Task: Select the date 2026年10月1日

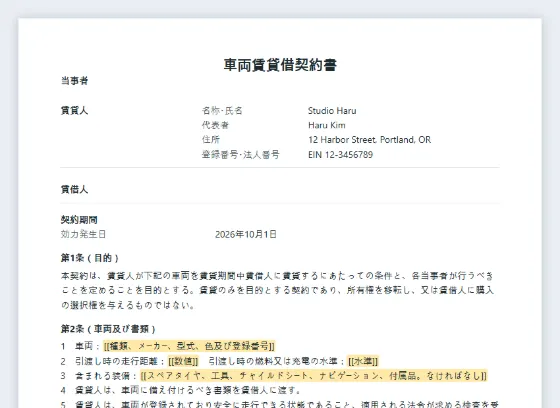Action: click(x=246, y=234)
